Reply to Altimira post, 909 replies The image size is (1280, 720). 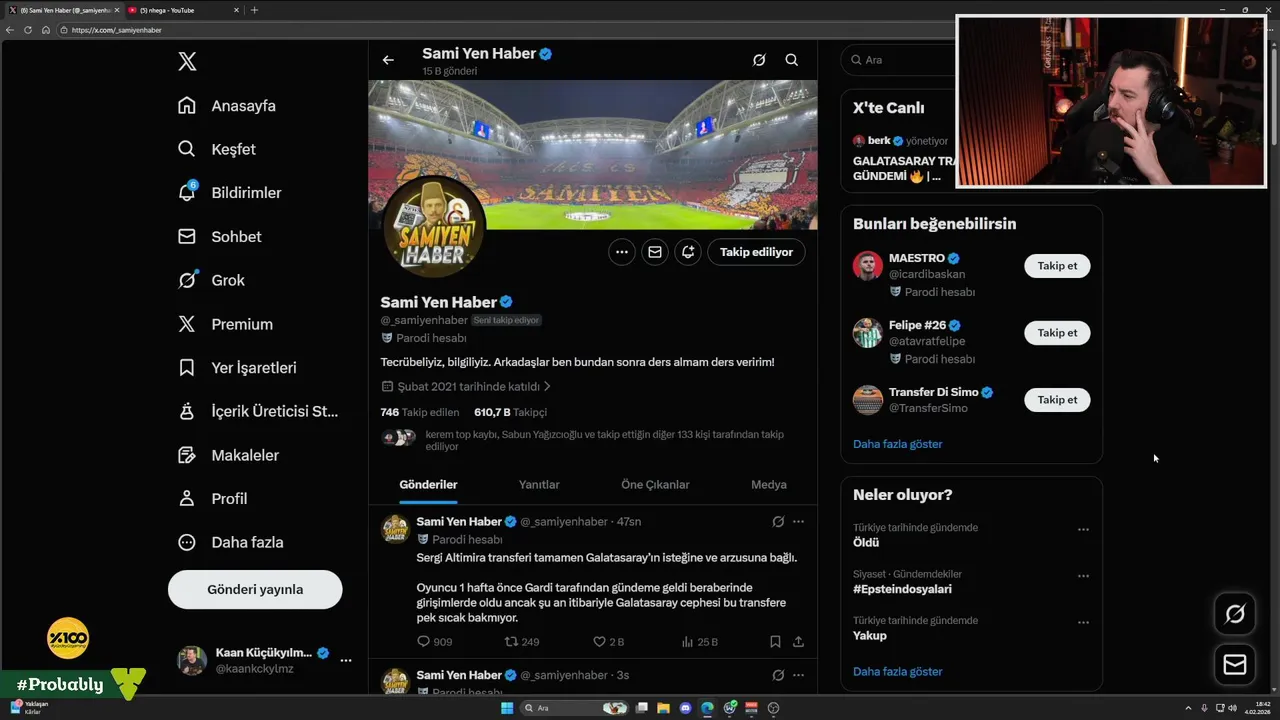click(x=434, y=642)
